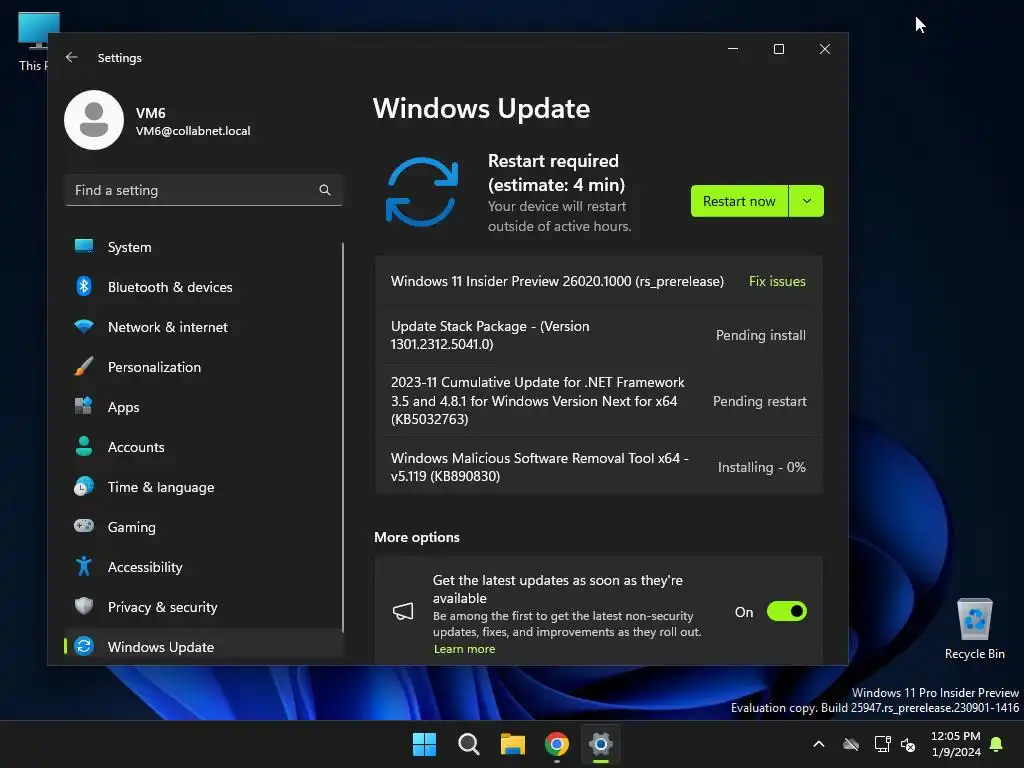The height and width of the screenshot is (768, 1024).
Task: Click the muted volume tray icon
Action: [908, 744]
